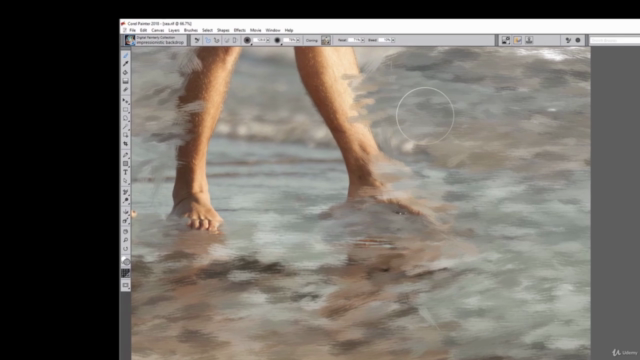Viewport: 640px width, 360px height.
Task: Click the Bleed percentage field
Action: [x=385, y=40]
